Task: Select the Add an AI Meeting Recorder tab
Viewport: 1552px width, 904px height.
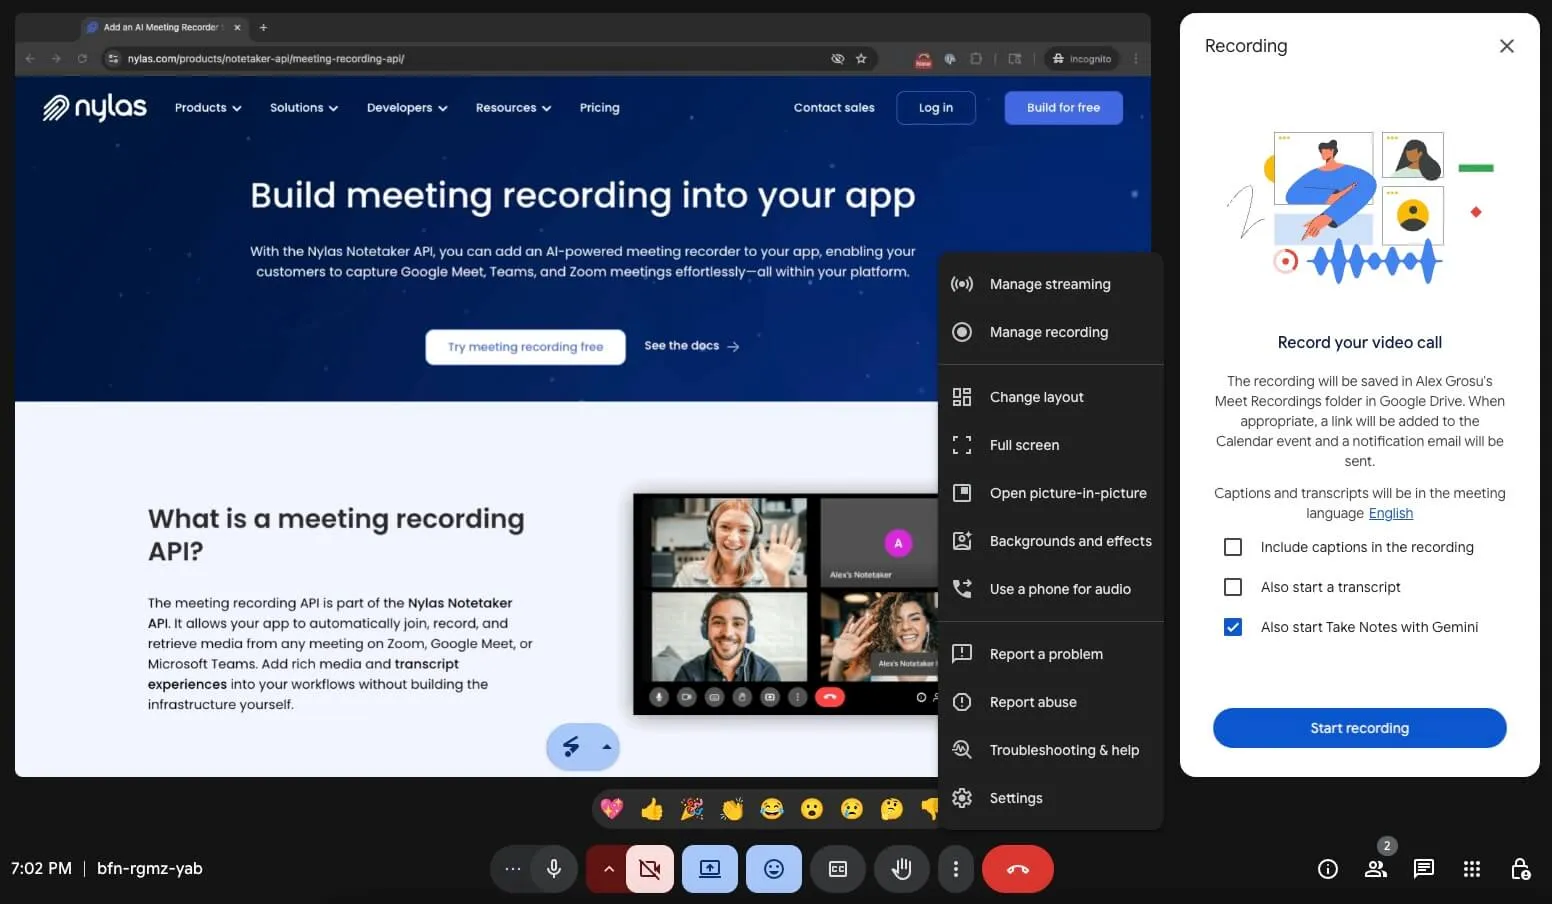Action: tap(162, 27)
